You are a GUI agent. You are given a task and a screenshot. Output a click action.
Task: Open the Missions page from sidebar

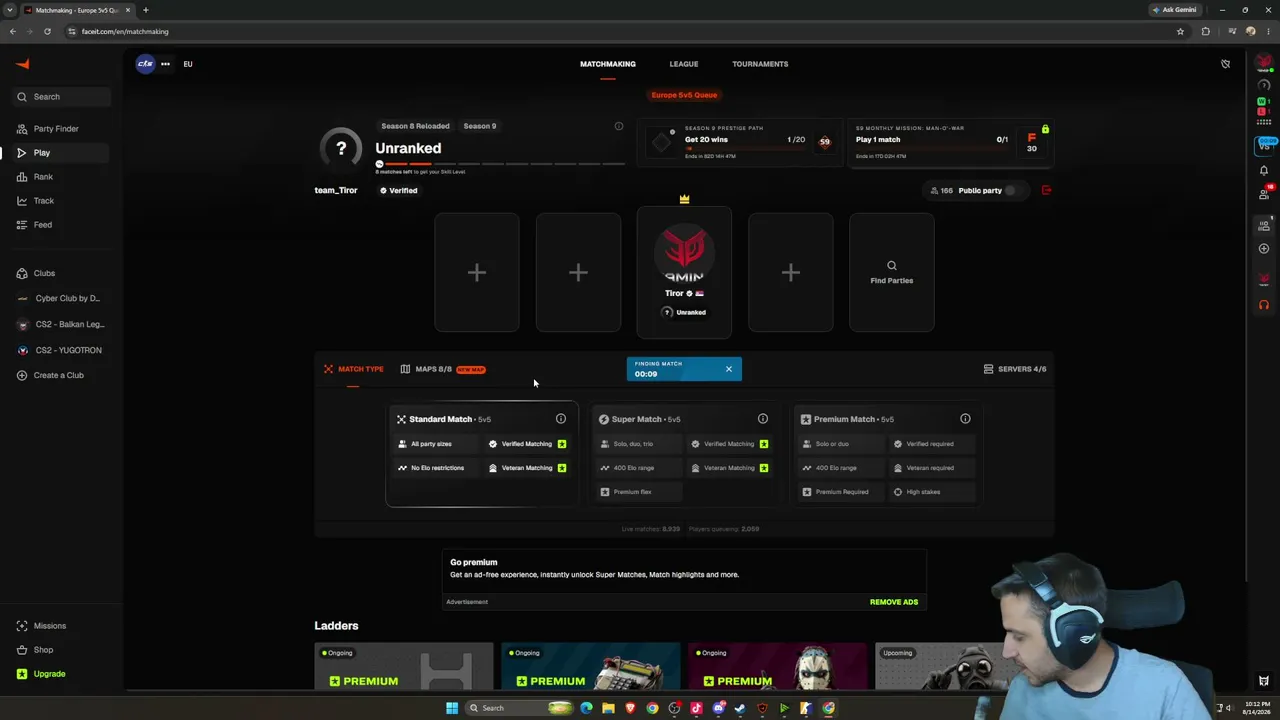(49, 626)
